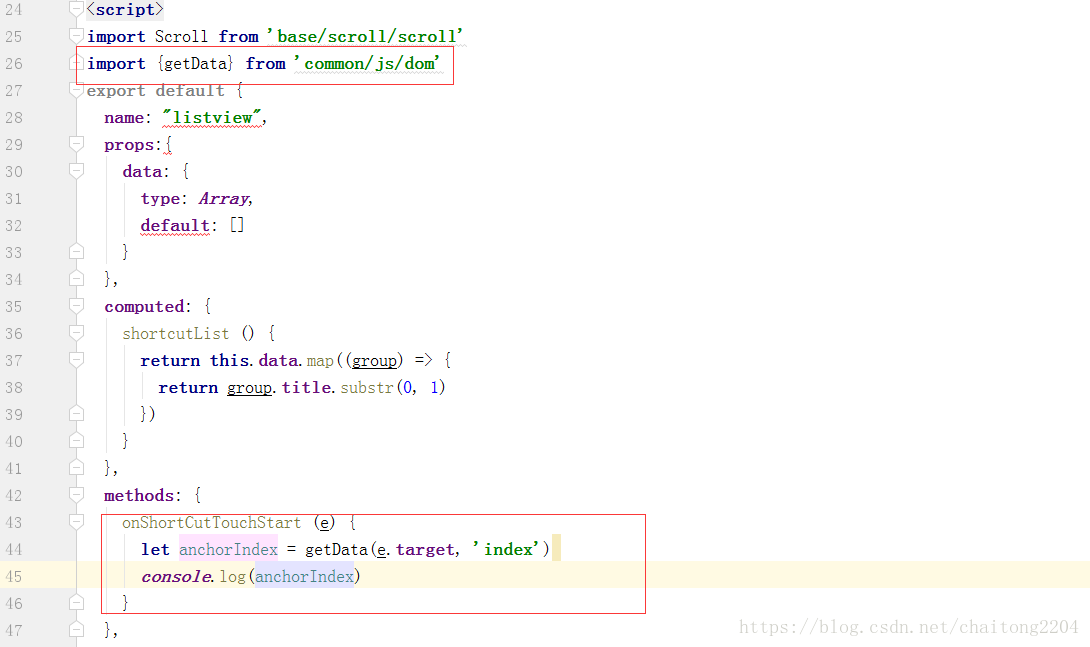The image size is (1090, 647).
Task: Click the 'substr' call on line 38
Action: 366,387
